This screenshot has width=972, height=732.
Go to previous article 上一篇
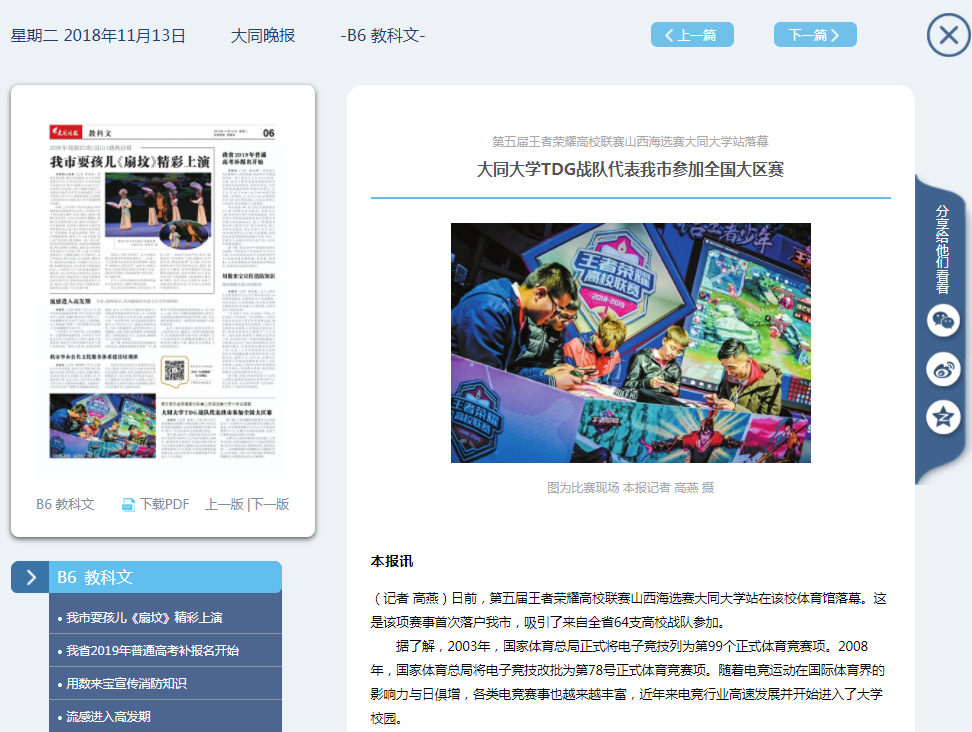[x=692, y=35]
